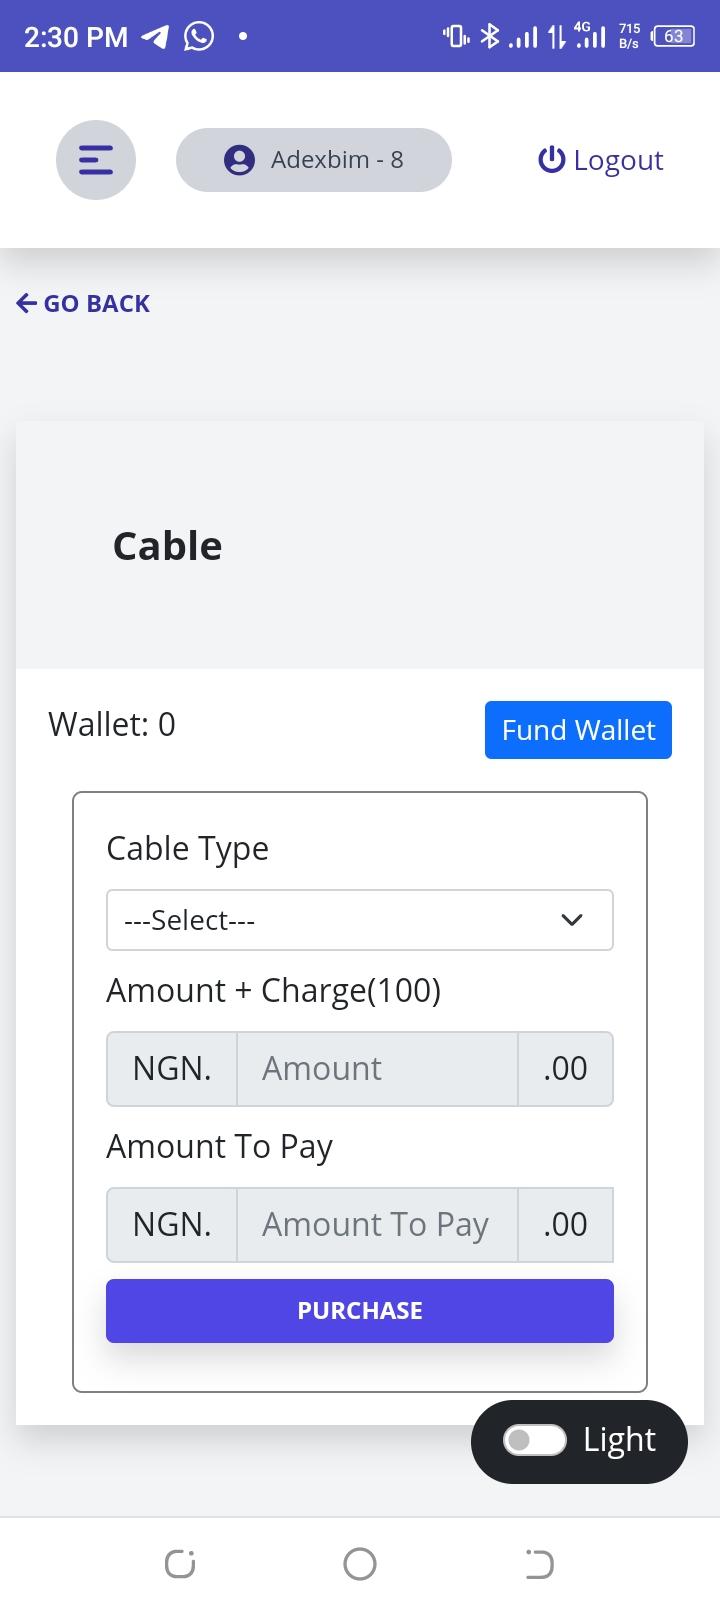The width and height of the screenshot is (720, 1612).
Task: Click the Amount To Pay field
Action: [377, 1225]
